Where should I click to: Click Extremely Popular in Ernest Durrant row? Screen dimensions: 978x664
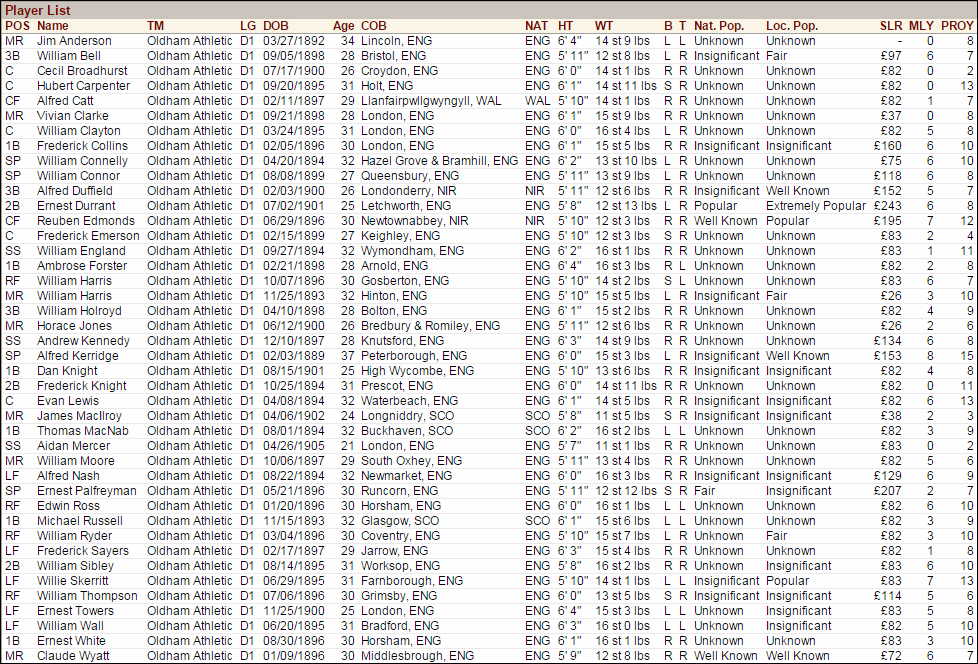816,205
